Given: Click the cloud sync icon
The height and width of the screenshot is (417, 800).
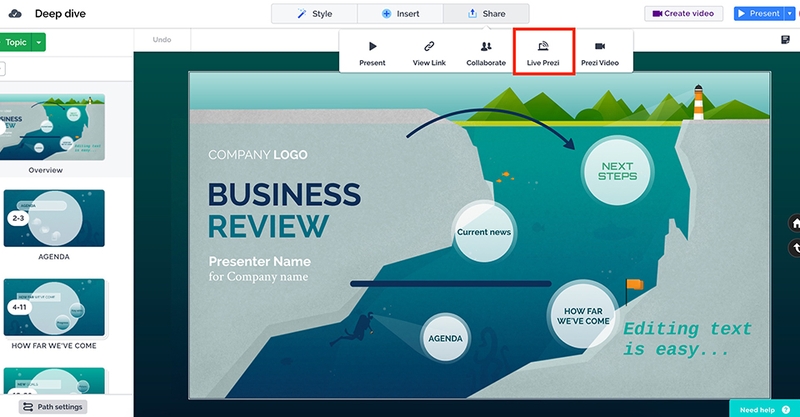Looking at the screenshot, I should click(15, 14).
